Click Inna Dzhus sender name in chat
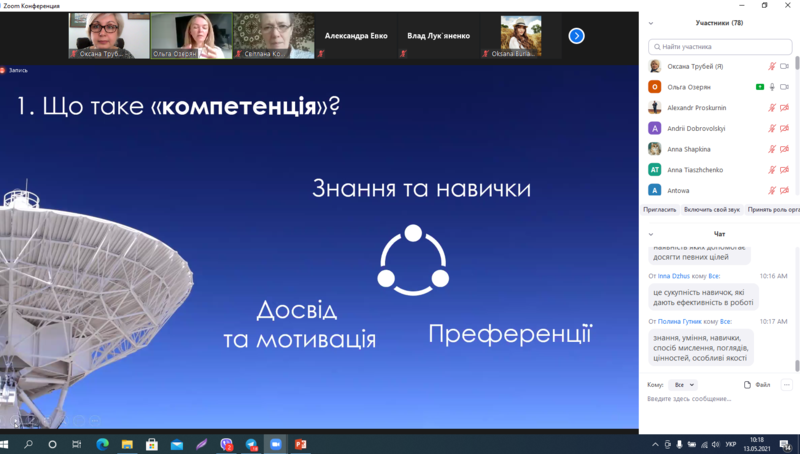 (673, 276)
